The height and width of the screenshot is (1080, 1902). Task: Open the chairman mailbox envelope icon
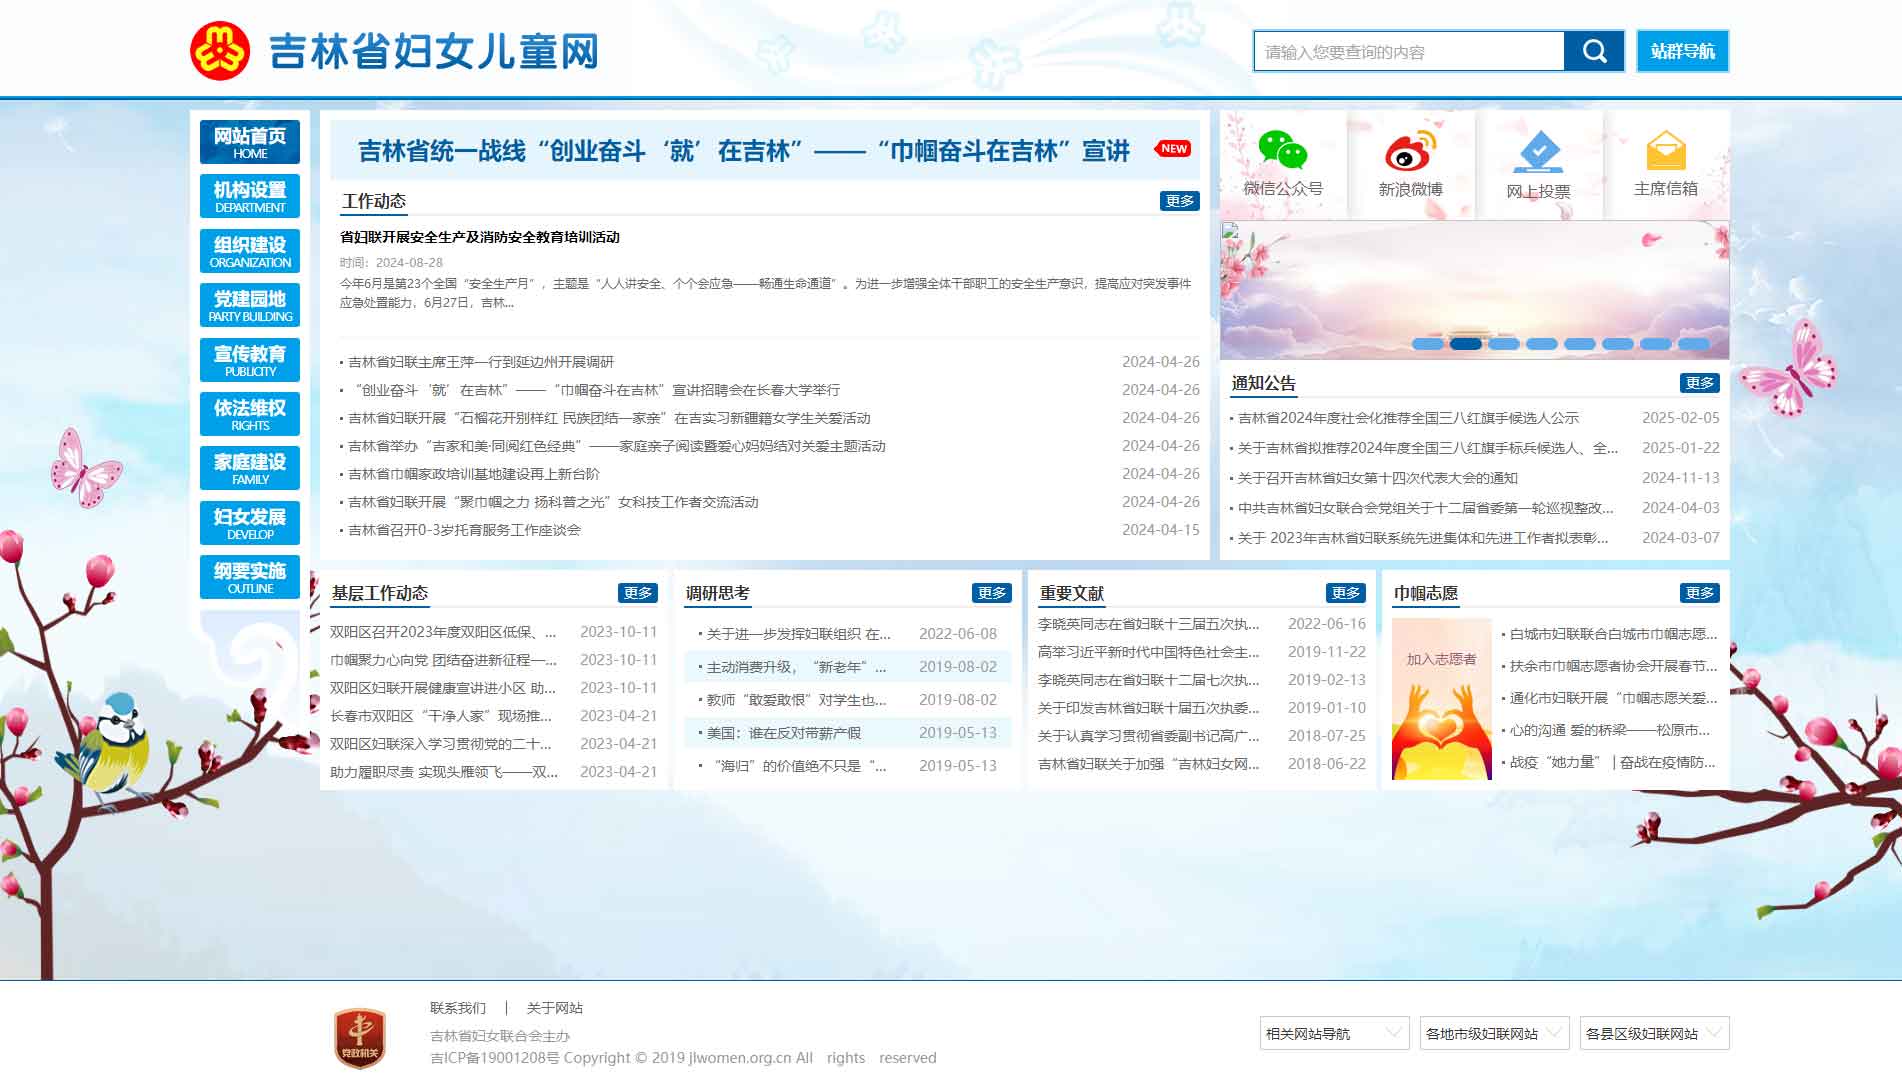point(1666,151)
